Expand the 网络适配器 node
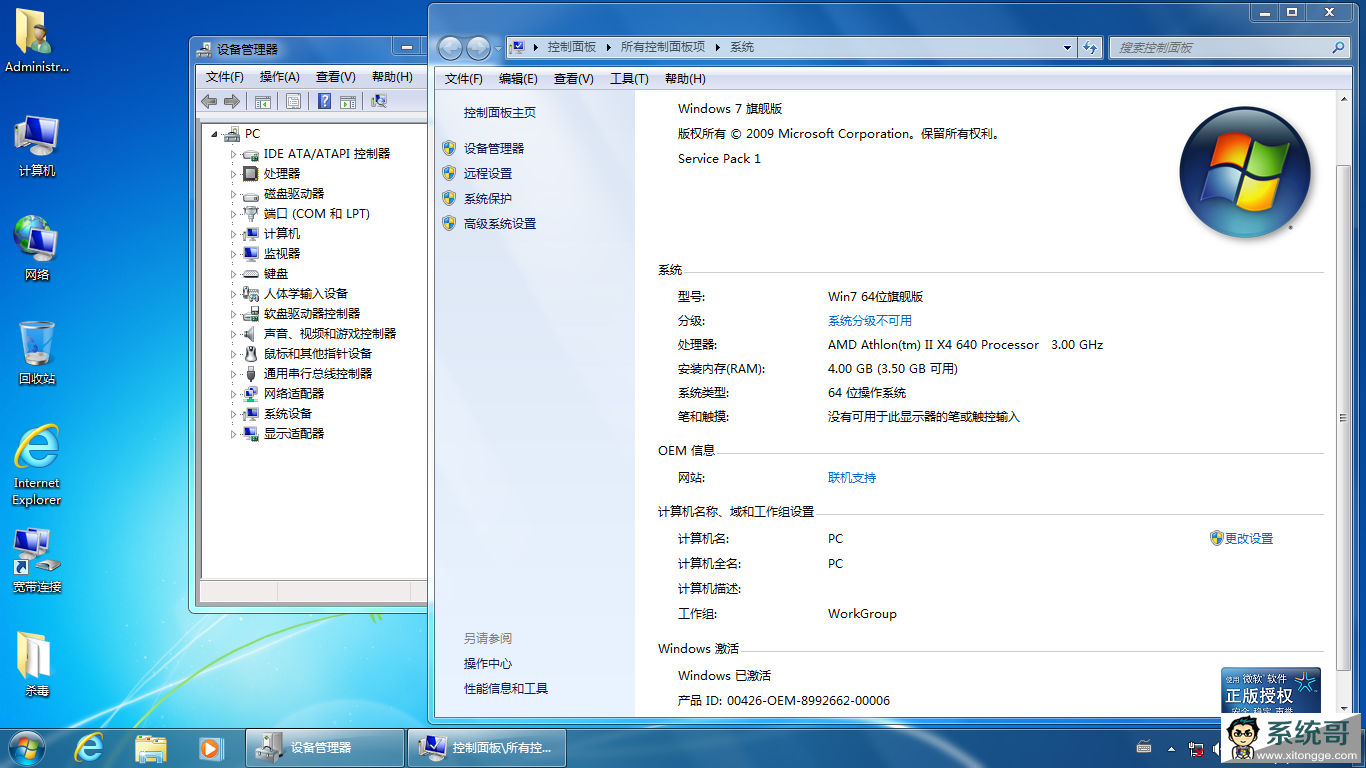The width and height of the screenshot is (1366, 768). point(233,394)
